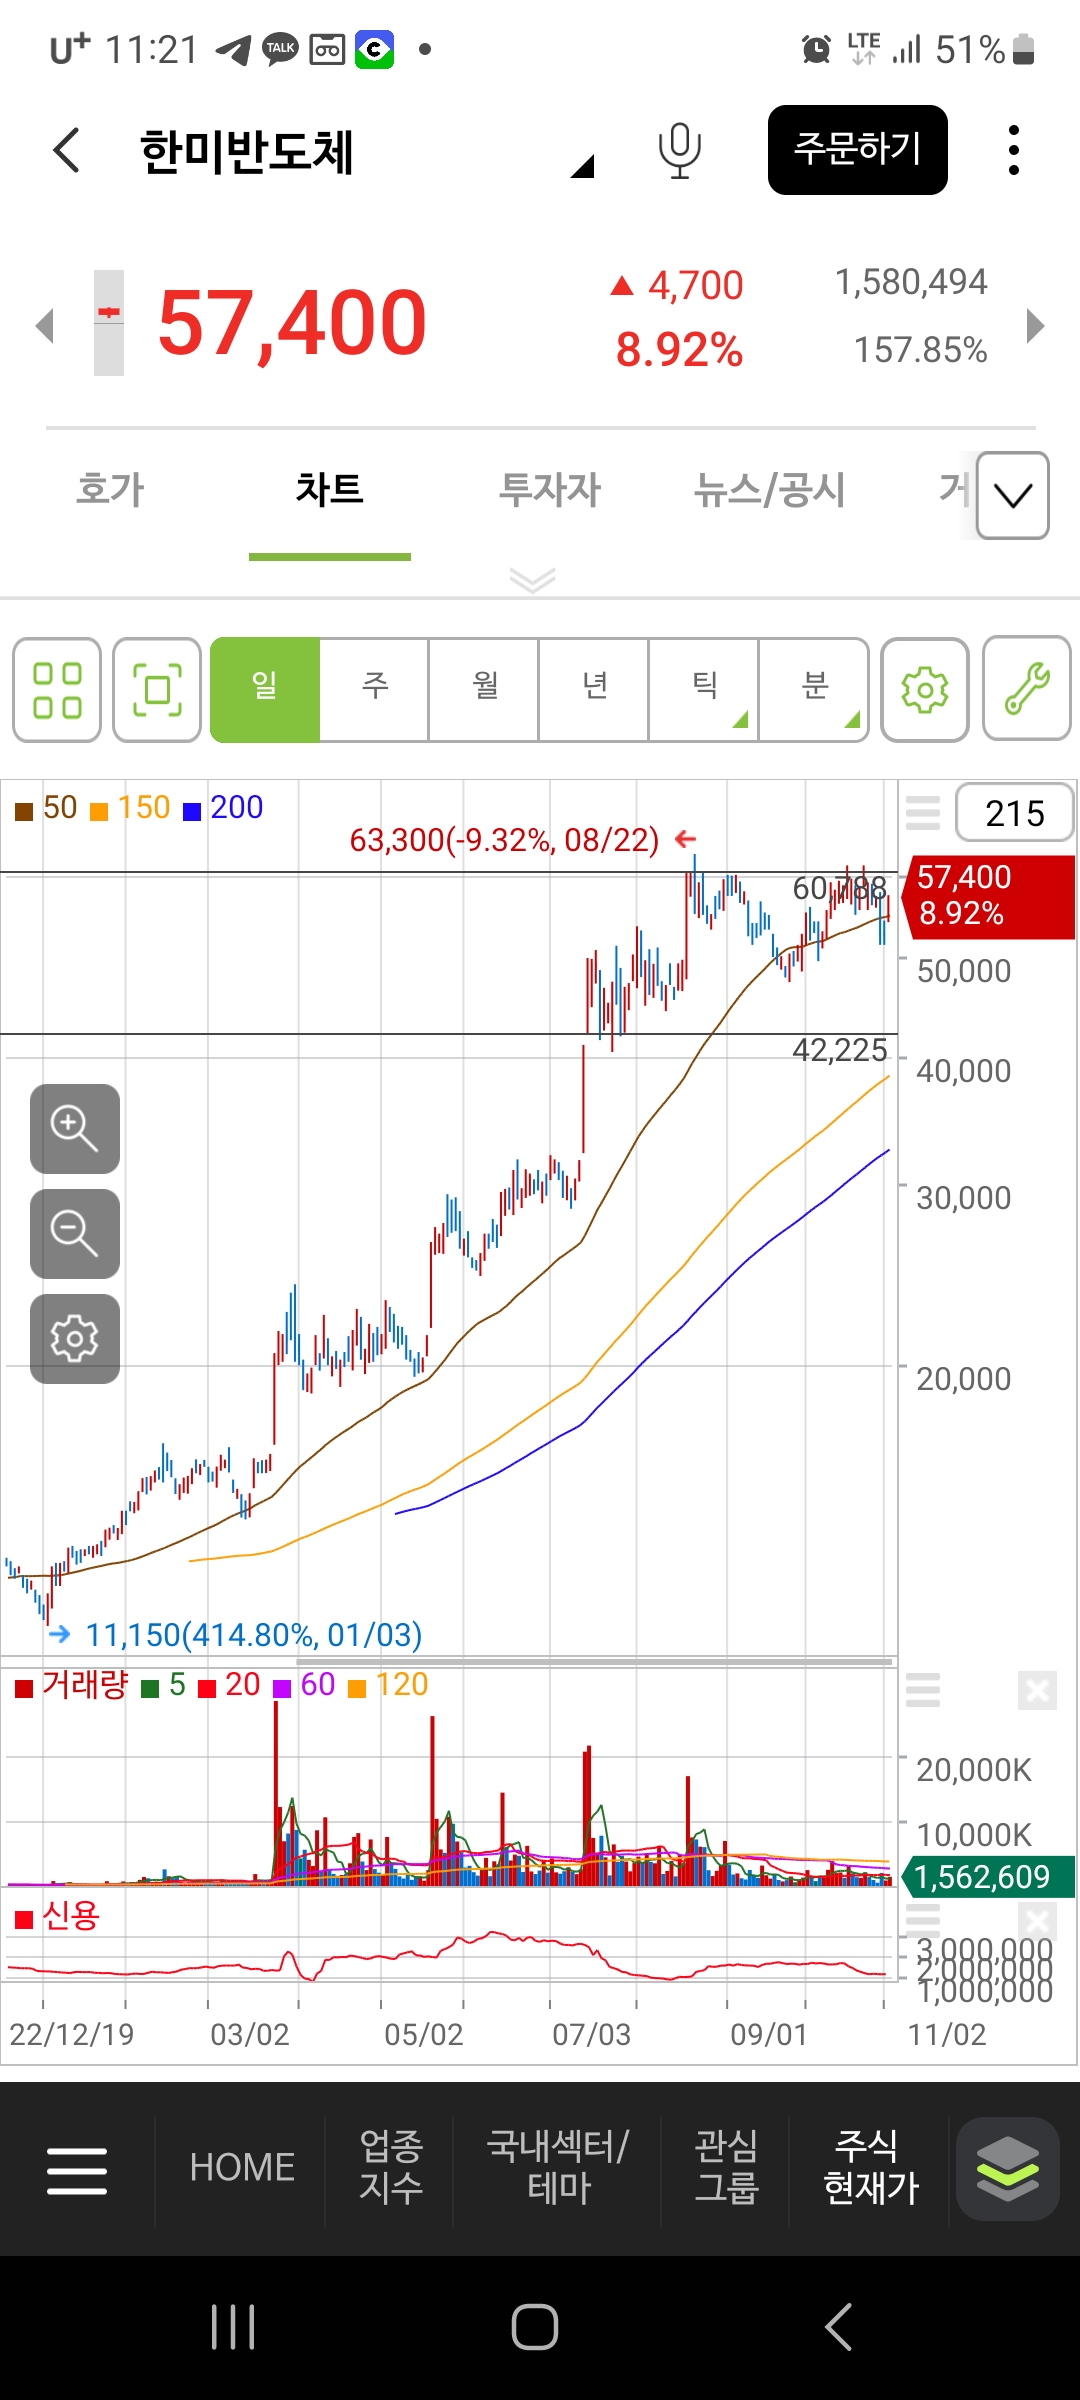Open Android recent apps button
The width and height of the screenshot is (1080, 2400).
(234, 2327)
